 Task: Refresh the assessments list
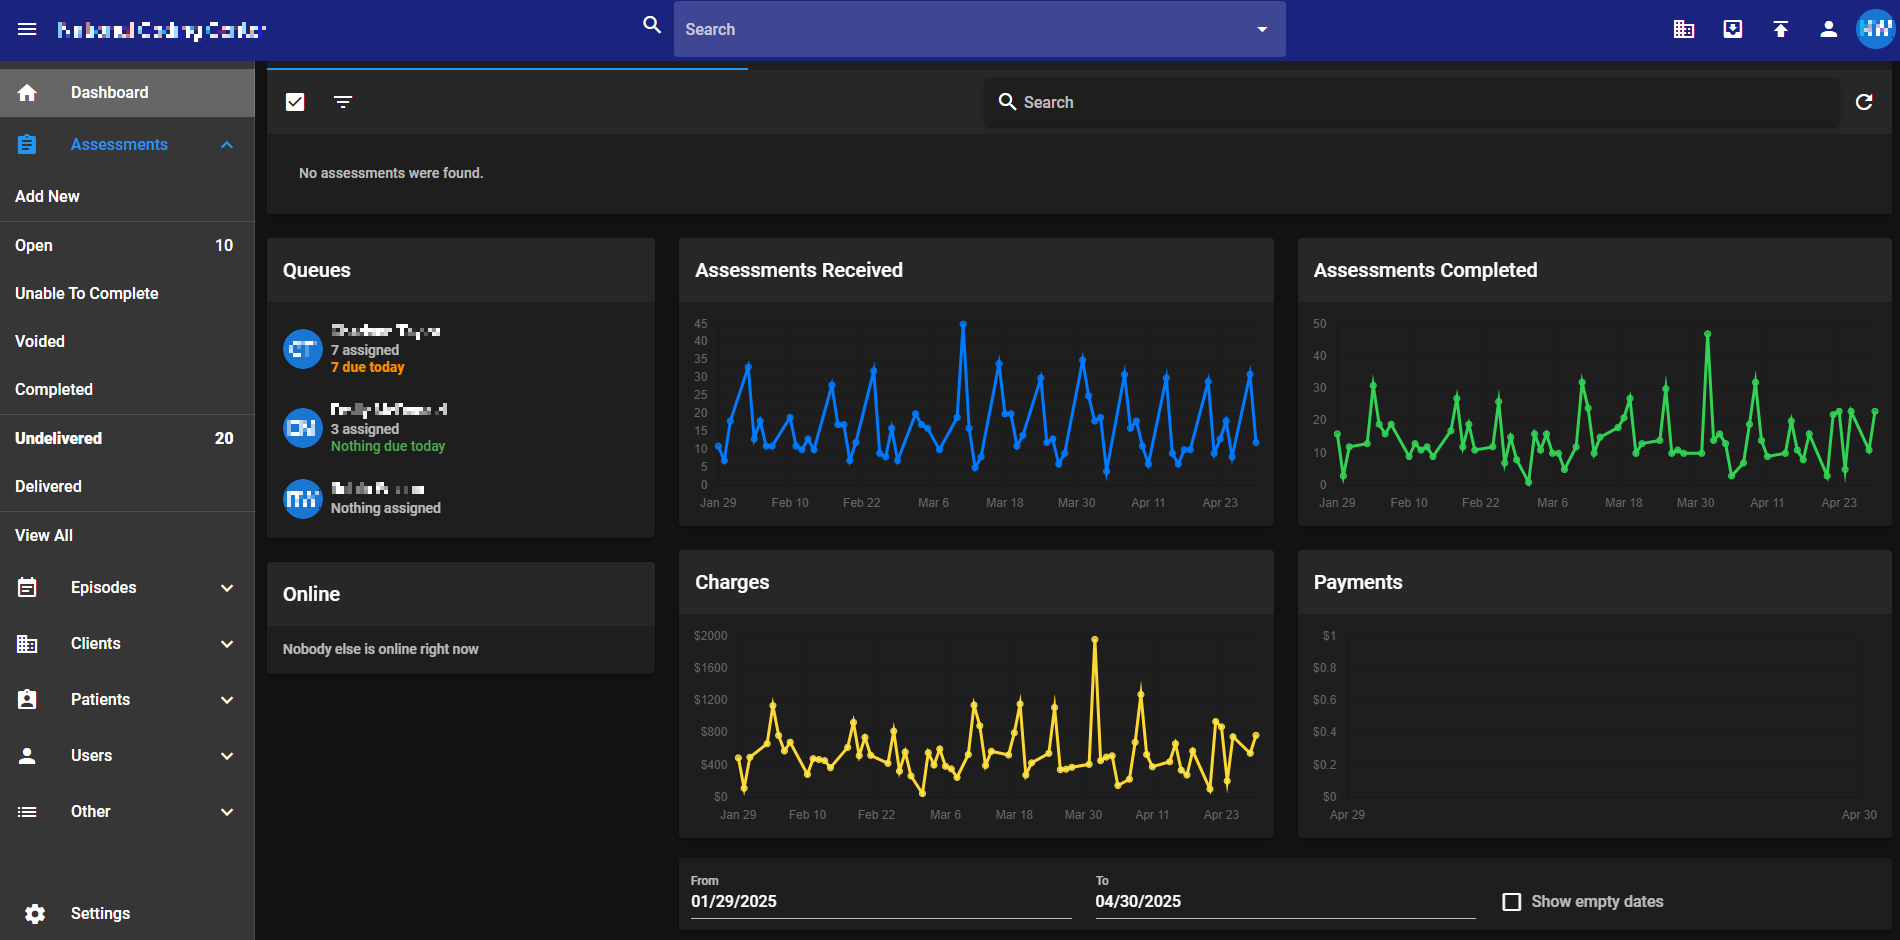1864,102
